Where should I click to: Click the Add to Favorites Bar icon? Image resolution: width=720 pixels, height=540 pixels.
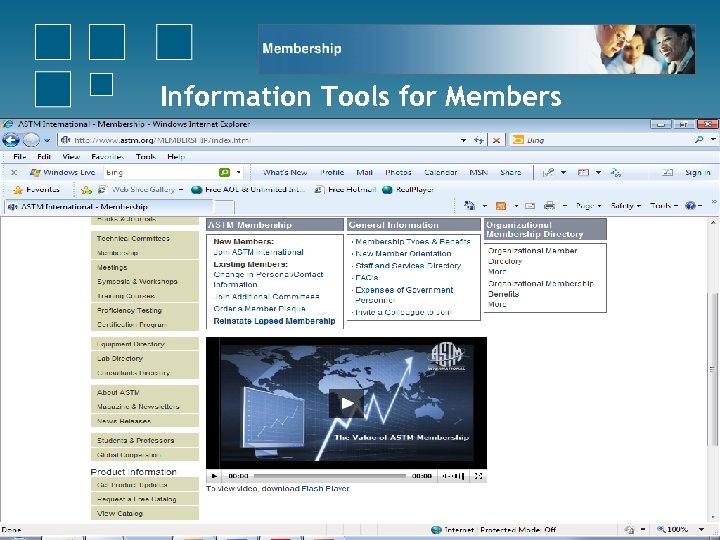86,190
